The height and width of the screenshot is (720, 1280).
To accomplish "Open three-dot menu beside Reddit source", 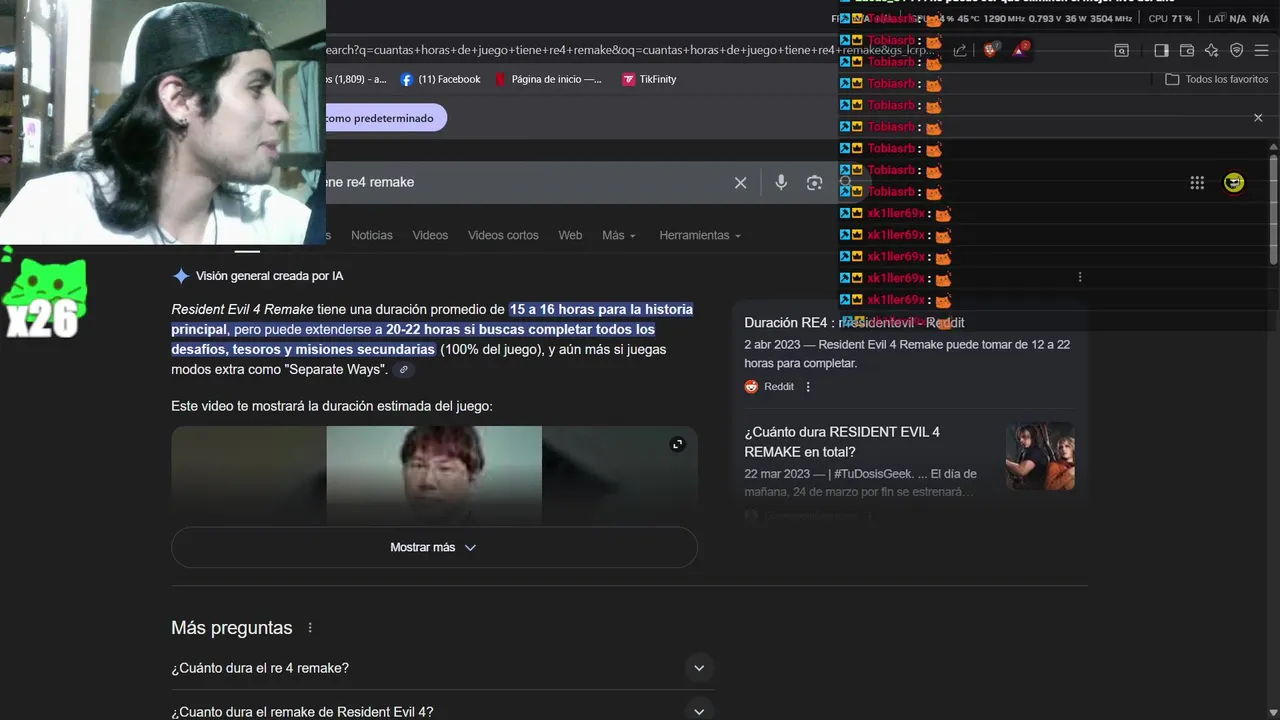I will coord(808,387).
